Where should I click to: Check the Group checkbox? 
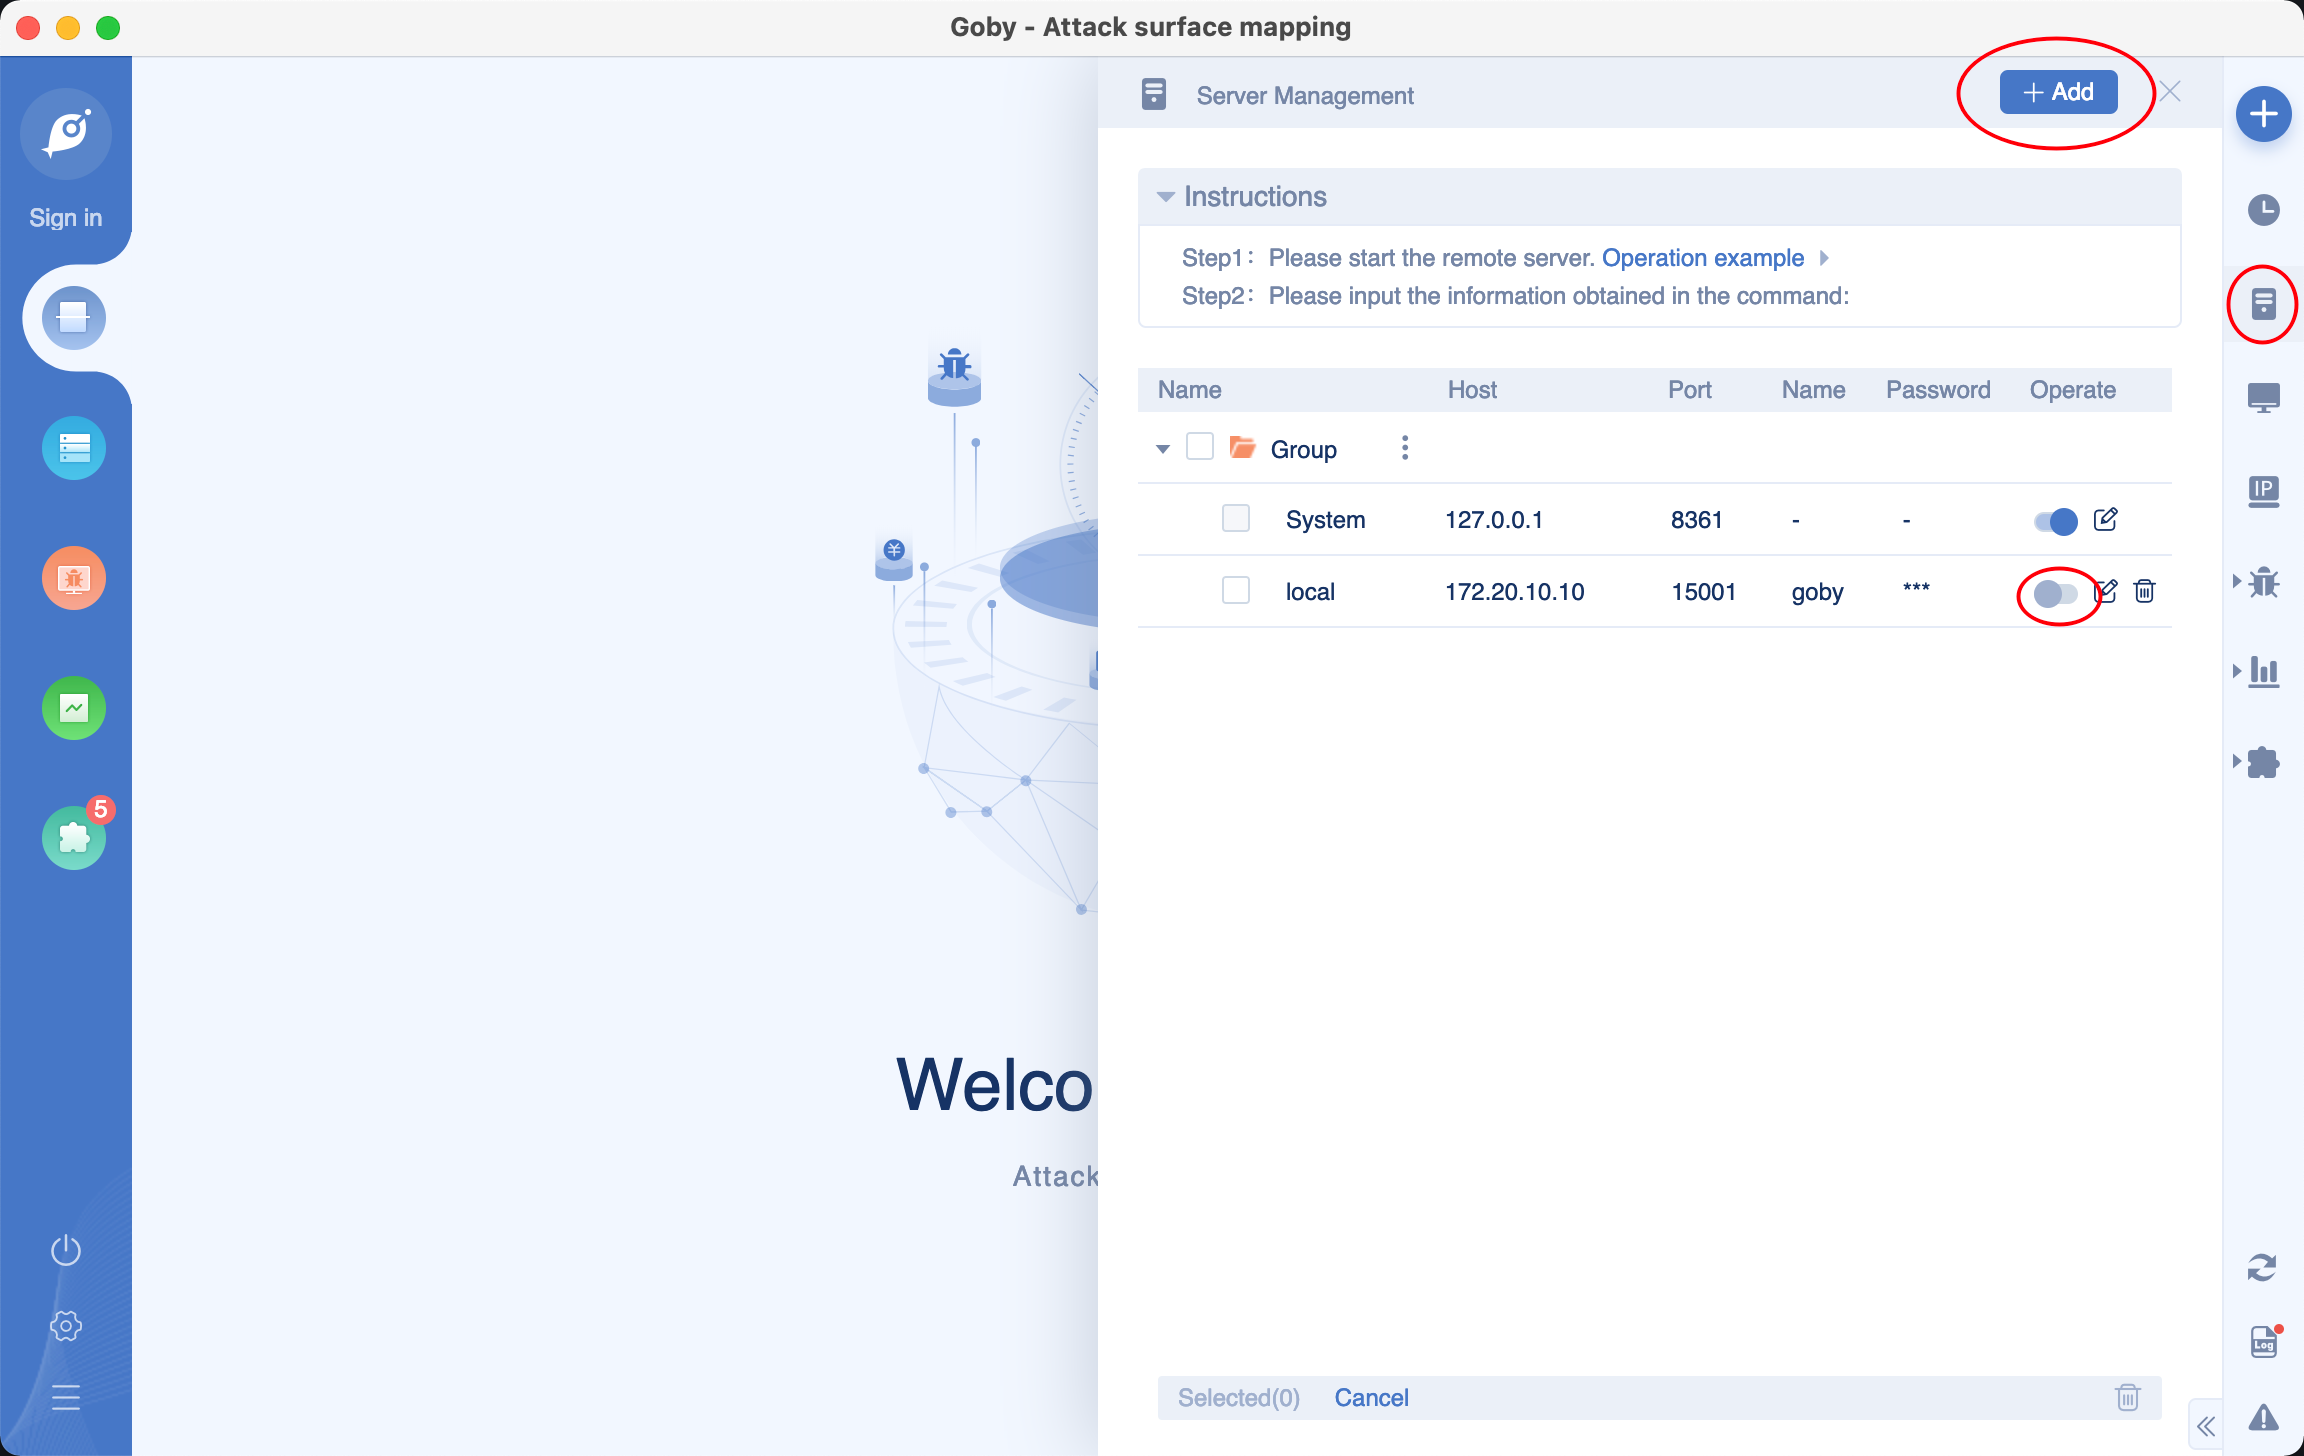(1200, 446)
